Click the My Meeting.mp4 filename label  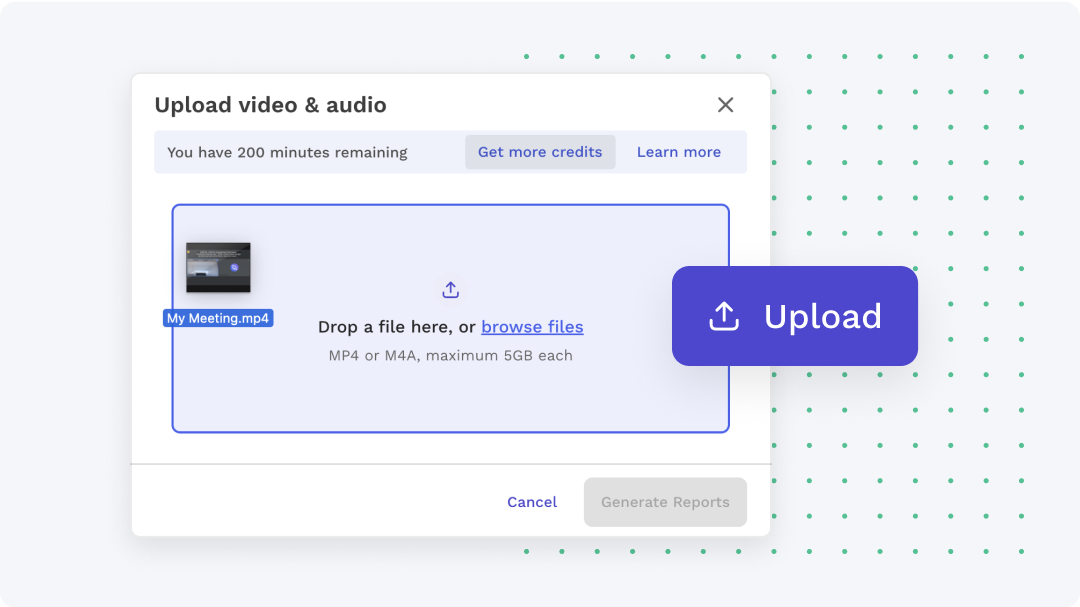tap(218, 317)
